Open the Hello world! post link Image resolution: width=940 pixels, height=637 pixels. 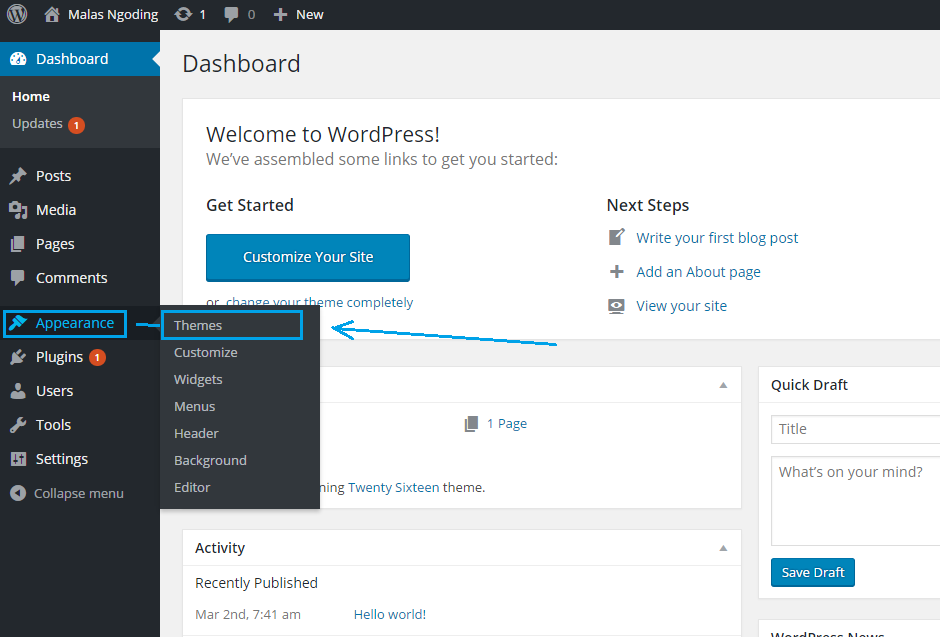pos(390,614)
